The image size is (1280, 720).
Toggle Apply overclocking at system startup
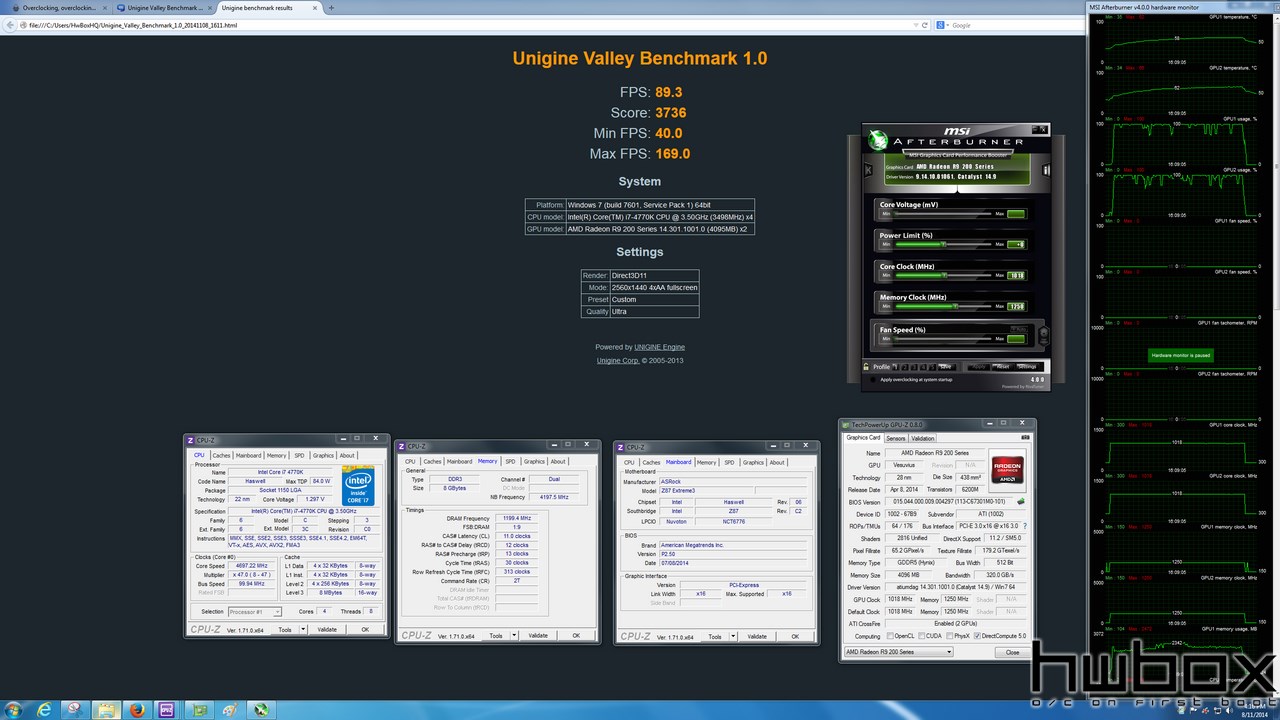(x=872, y=380)
